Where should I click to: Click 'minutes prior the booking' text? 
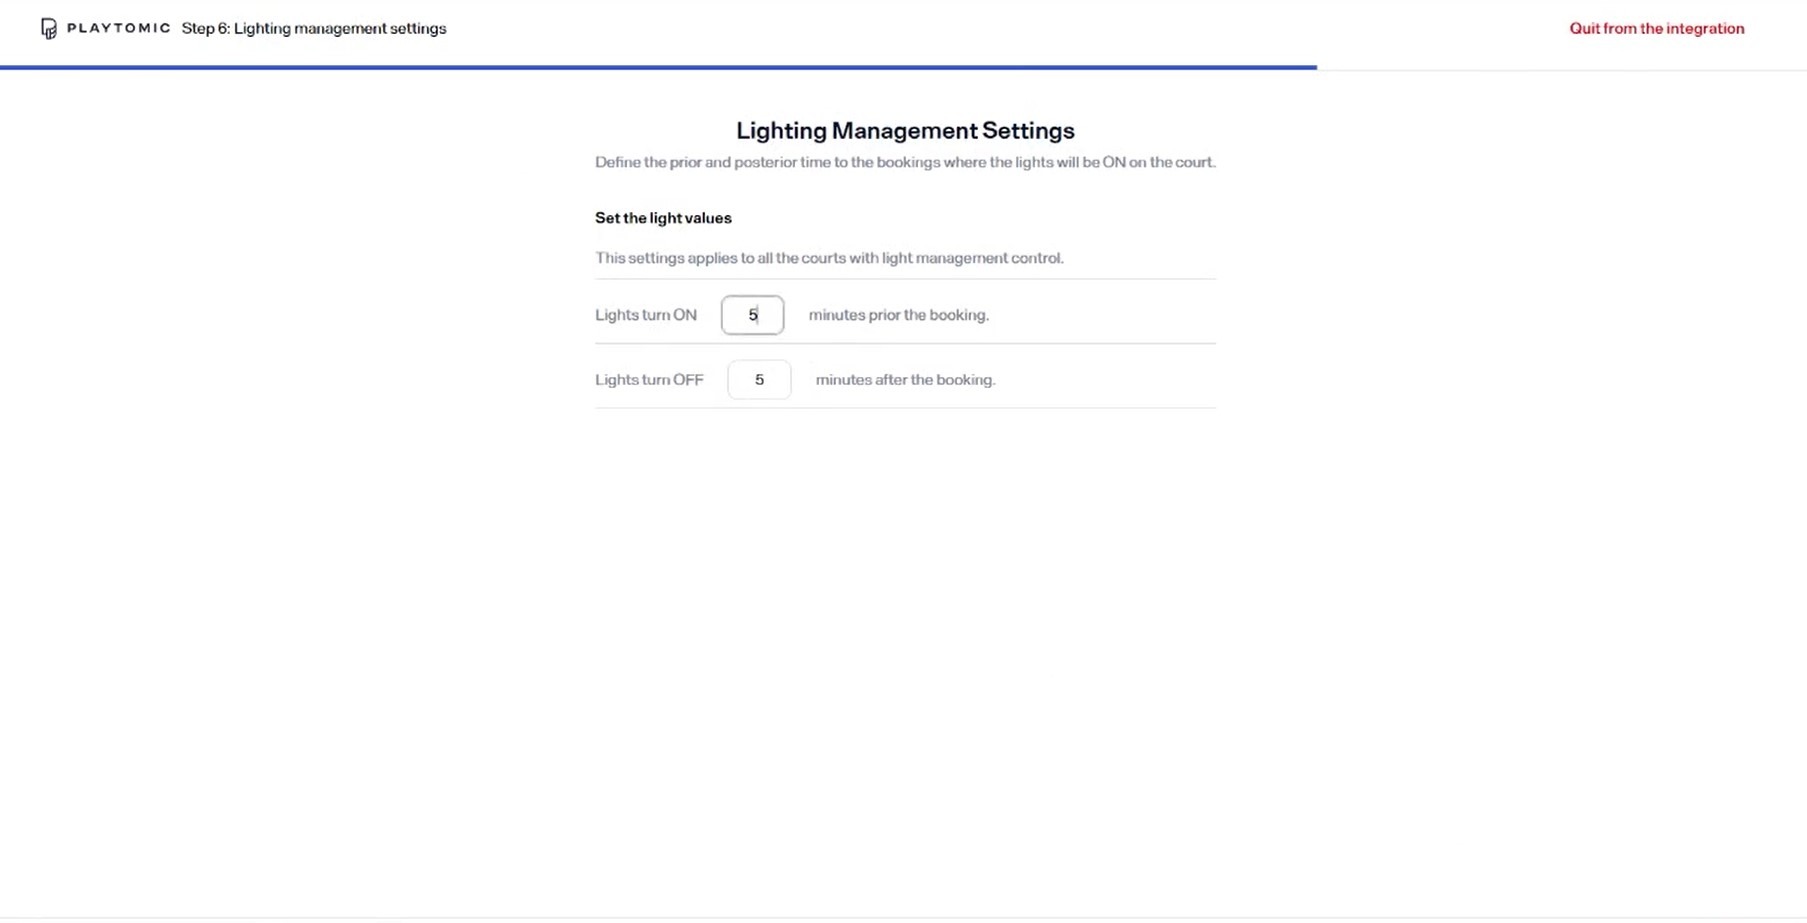(898, 314)
